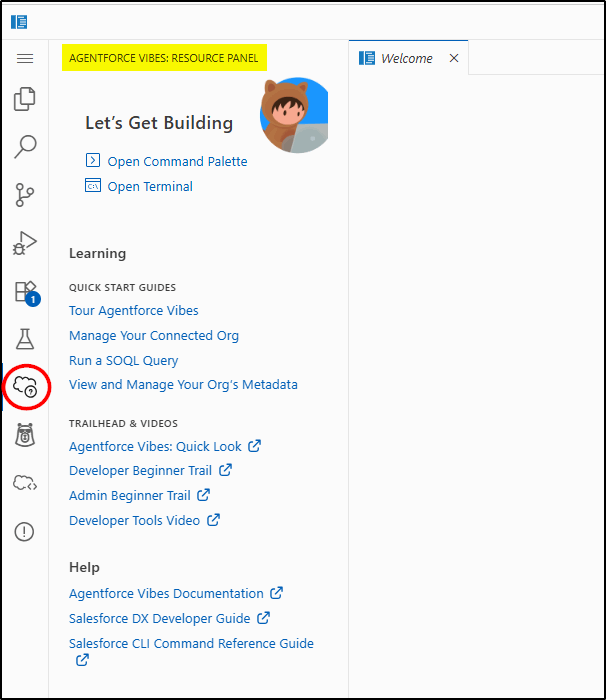Open the Testing flask icon
606x700 pixels.
tap(25, 338)
